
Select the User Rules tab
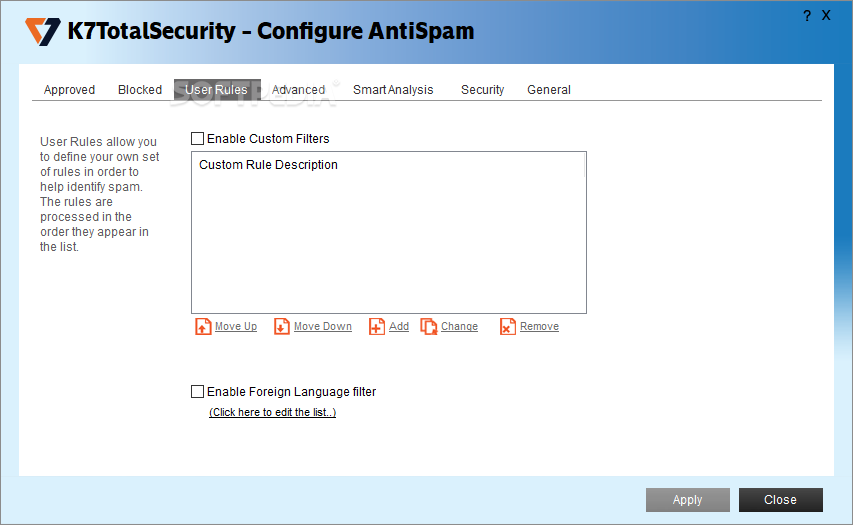click(217, 90)
